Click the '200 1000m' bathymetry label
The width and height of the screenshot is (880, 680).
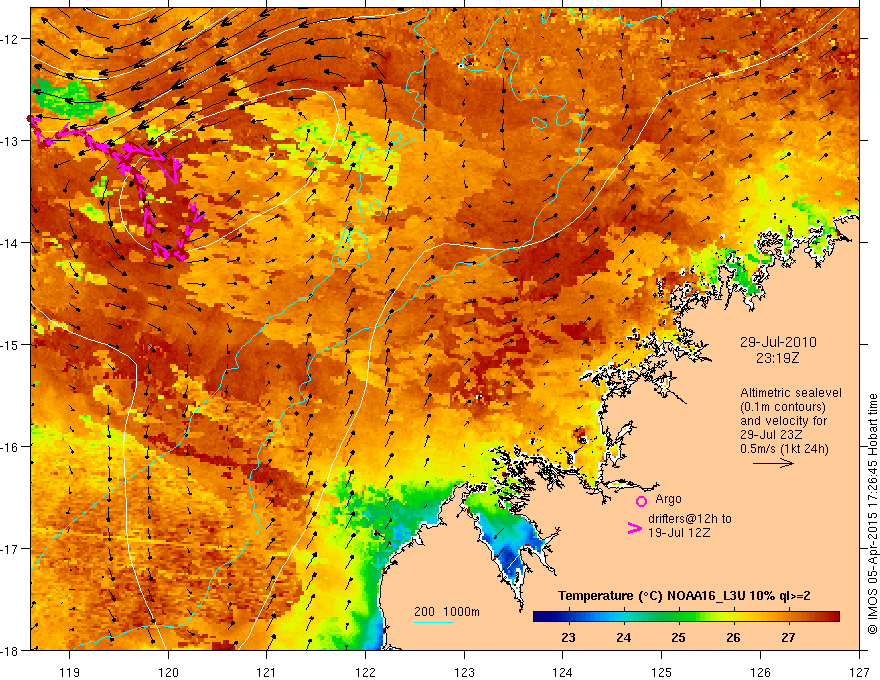[447, 612]
